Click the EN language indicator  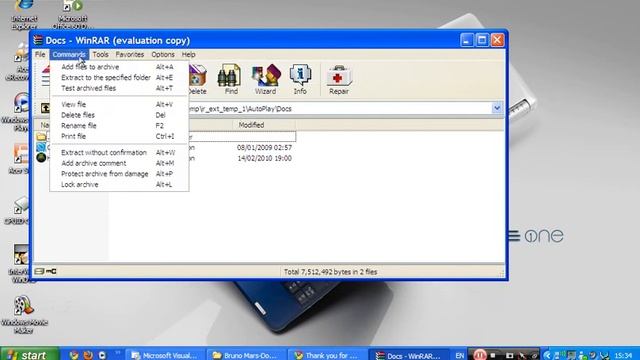pyautogui.click(x=460, y=356)
